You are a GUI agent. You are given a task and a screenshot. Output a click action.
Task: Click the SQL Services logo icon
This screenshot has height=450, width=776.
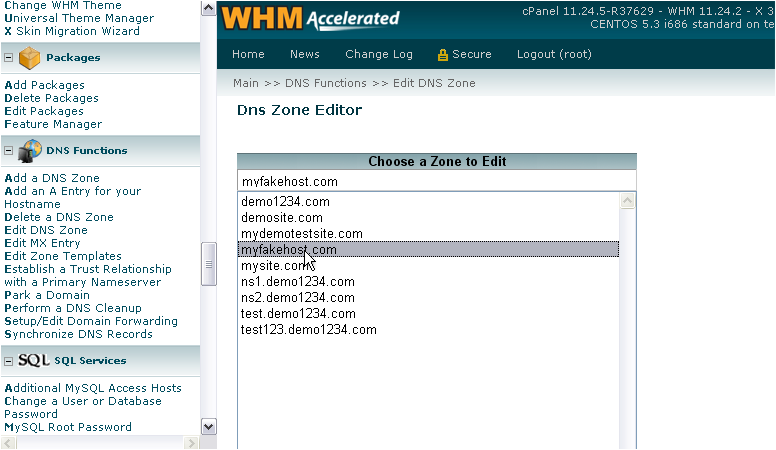pyautogui.click(x=34, y=360)
